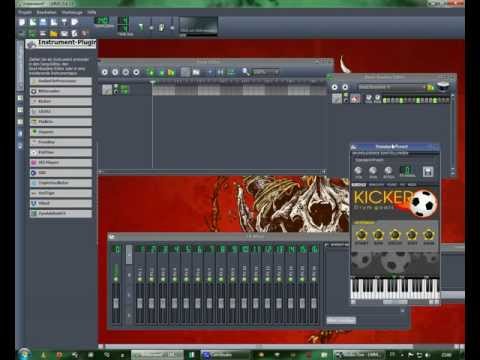Select ZynAddSubFX in instrument plugin list
This screenshot has height=360, width=480.
click(61, 213)
